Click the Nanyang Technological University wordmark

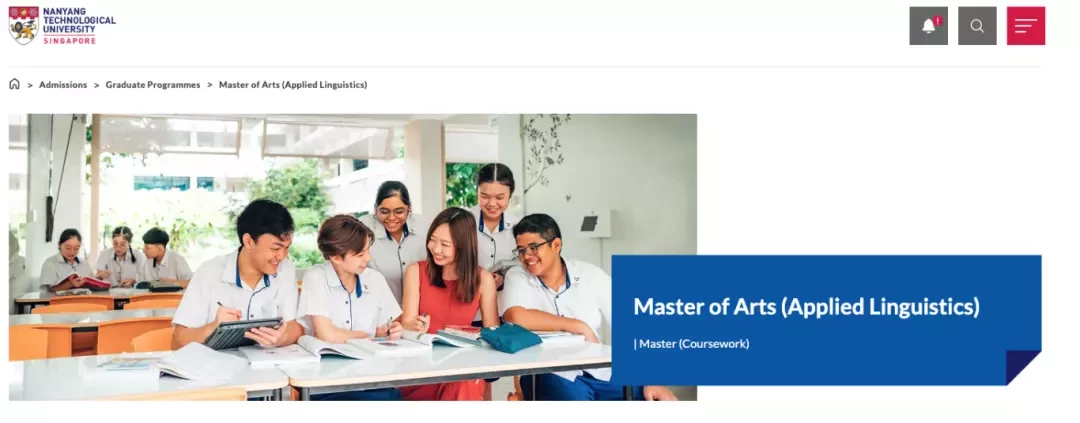79,21
